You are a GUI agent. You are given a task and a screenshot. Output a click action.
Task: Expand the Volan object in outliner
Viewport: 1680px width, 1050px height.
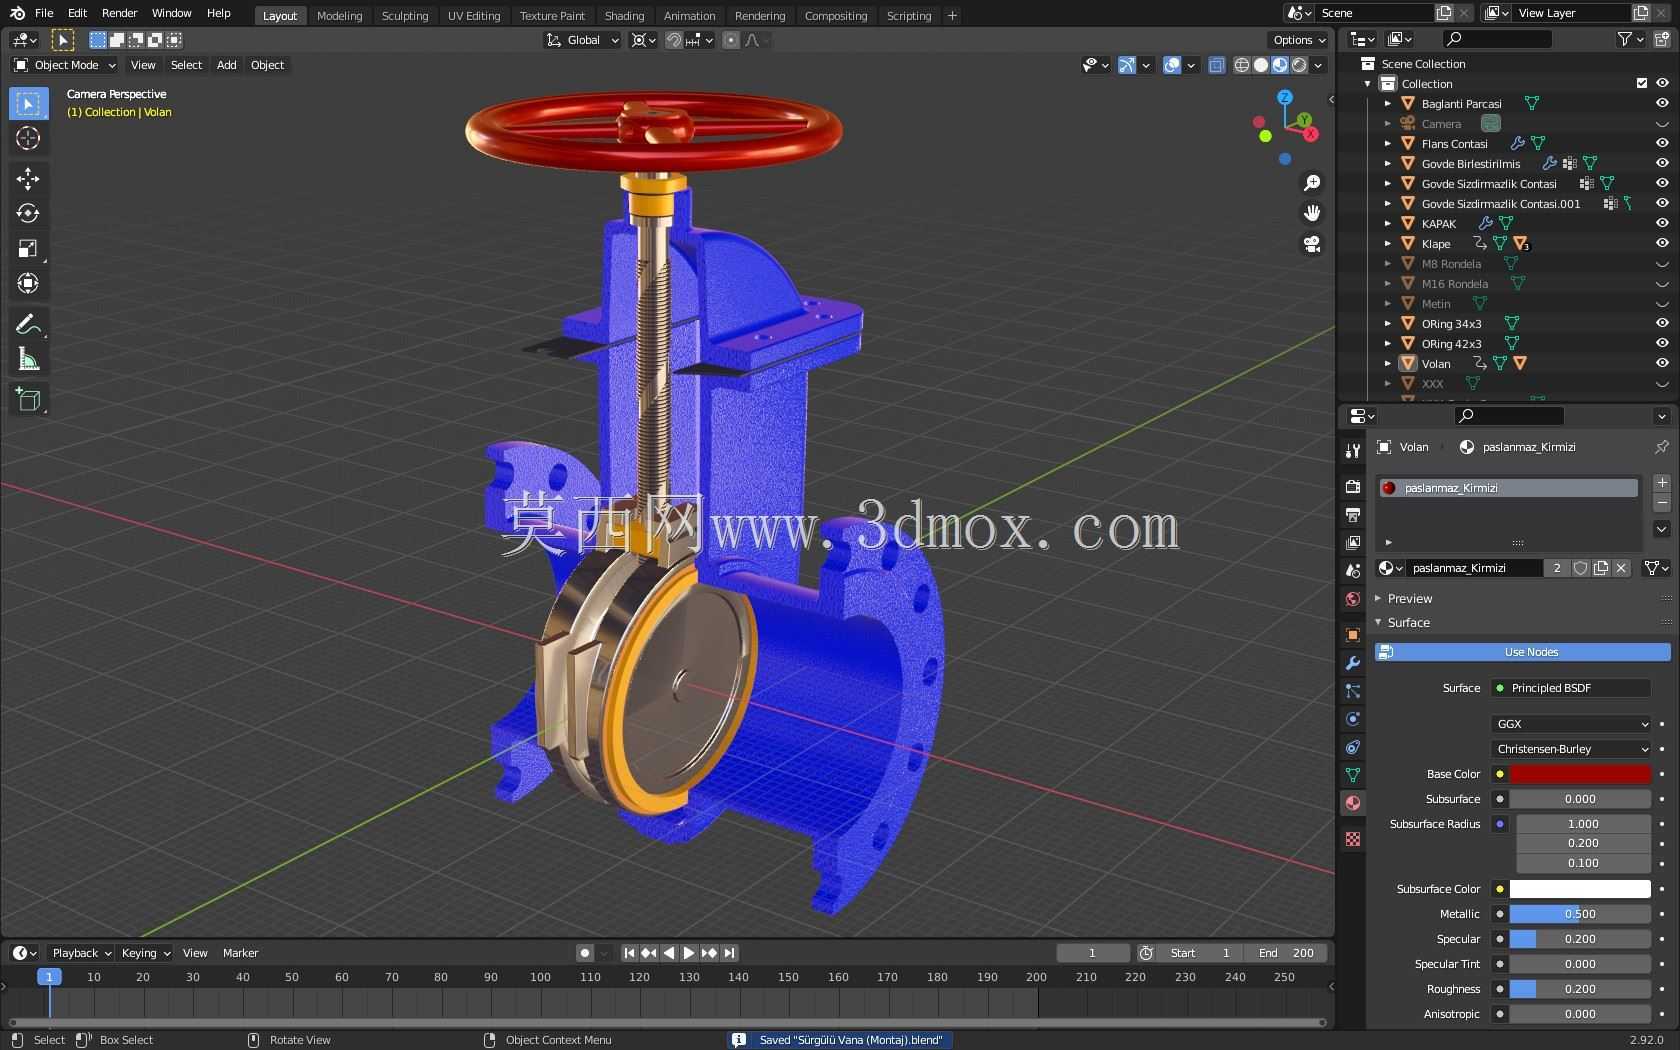1387,364
